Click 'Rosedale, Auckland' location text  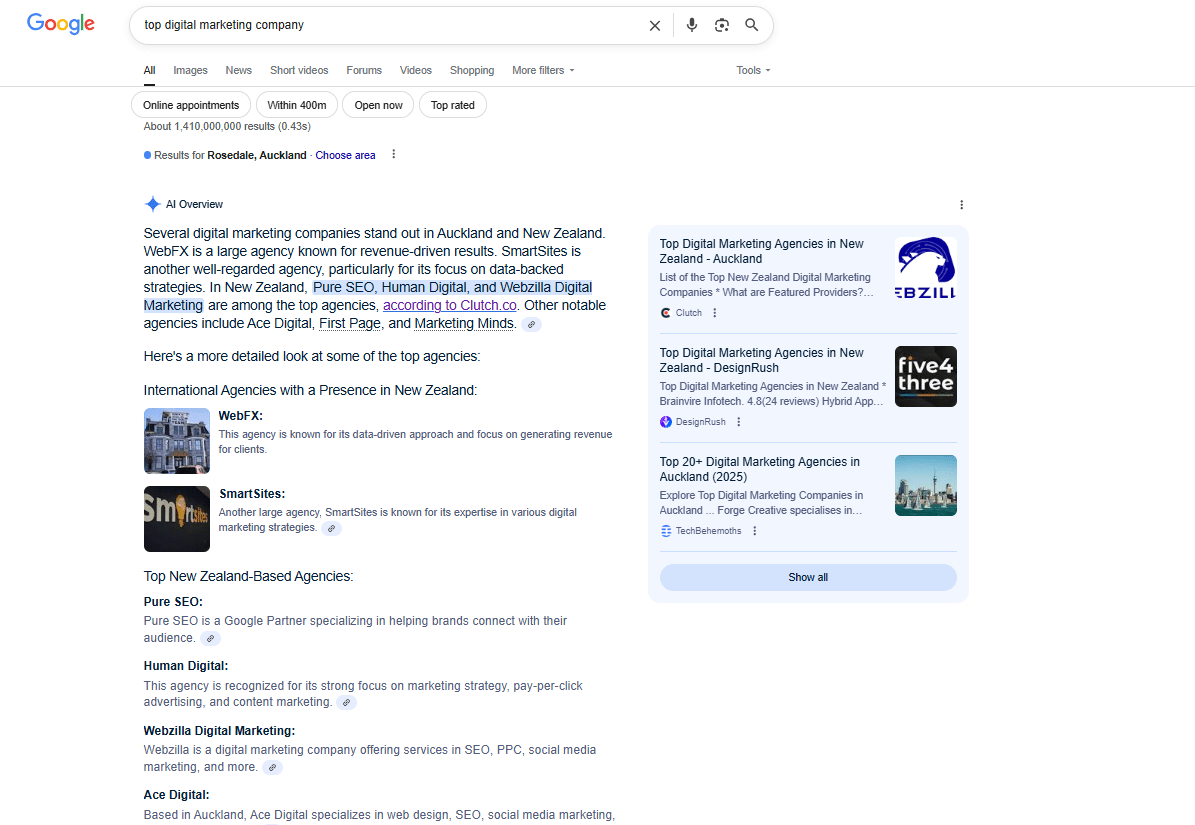(x=257, y=155)
